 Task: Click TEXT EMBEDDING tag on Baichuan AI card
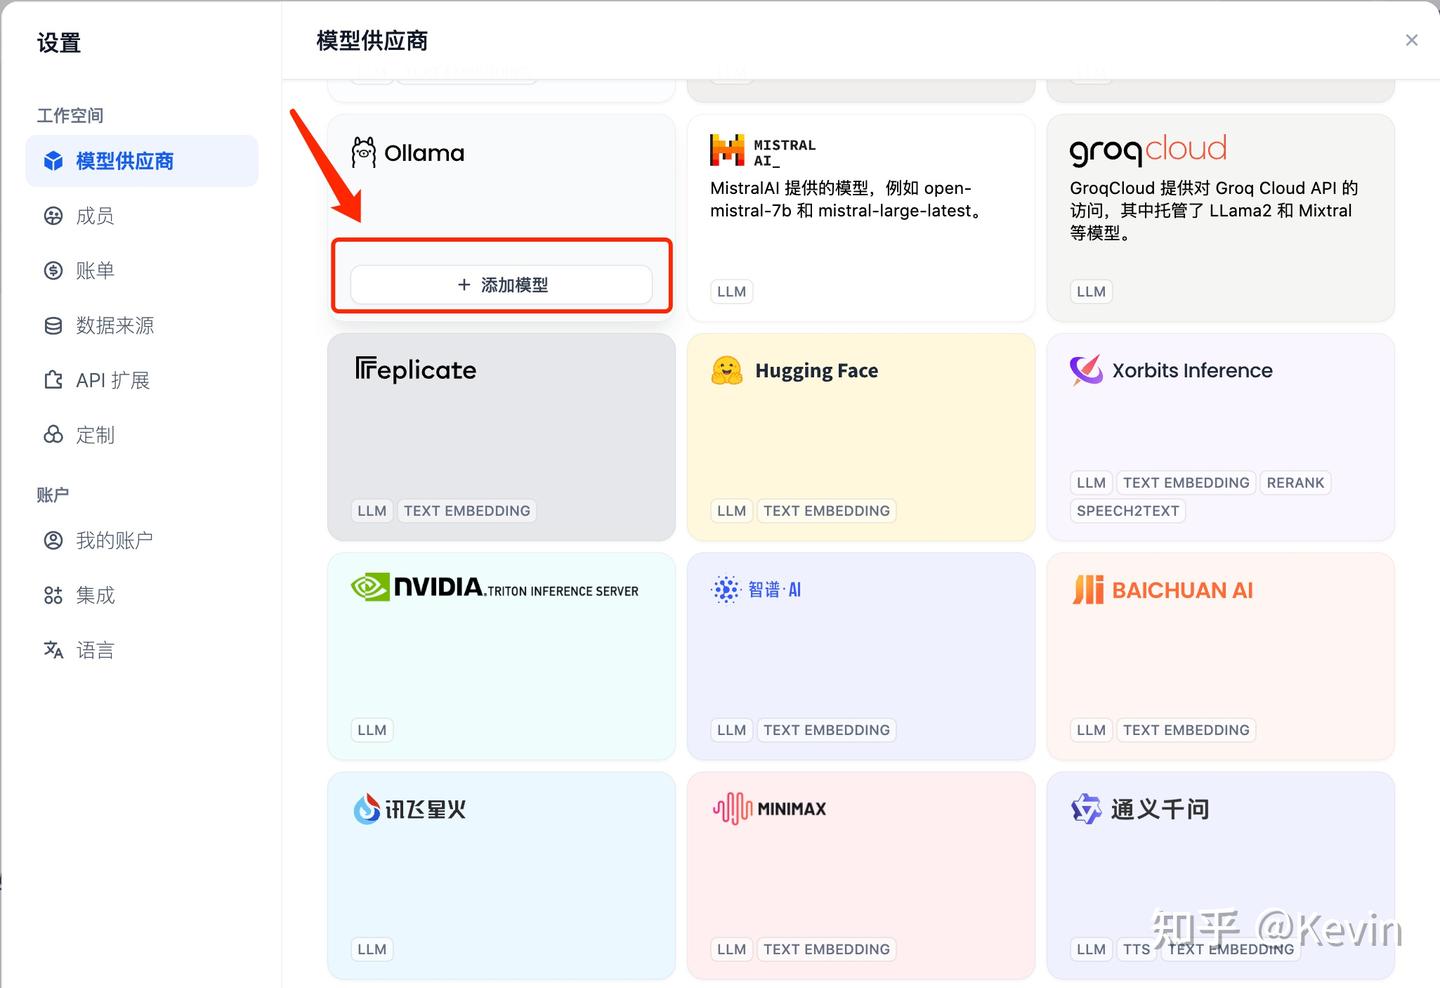click(x=1186, y=730)
